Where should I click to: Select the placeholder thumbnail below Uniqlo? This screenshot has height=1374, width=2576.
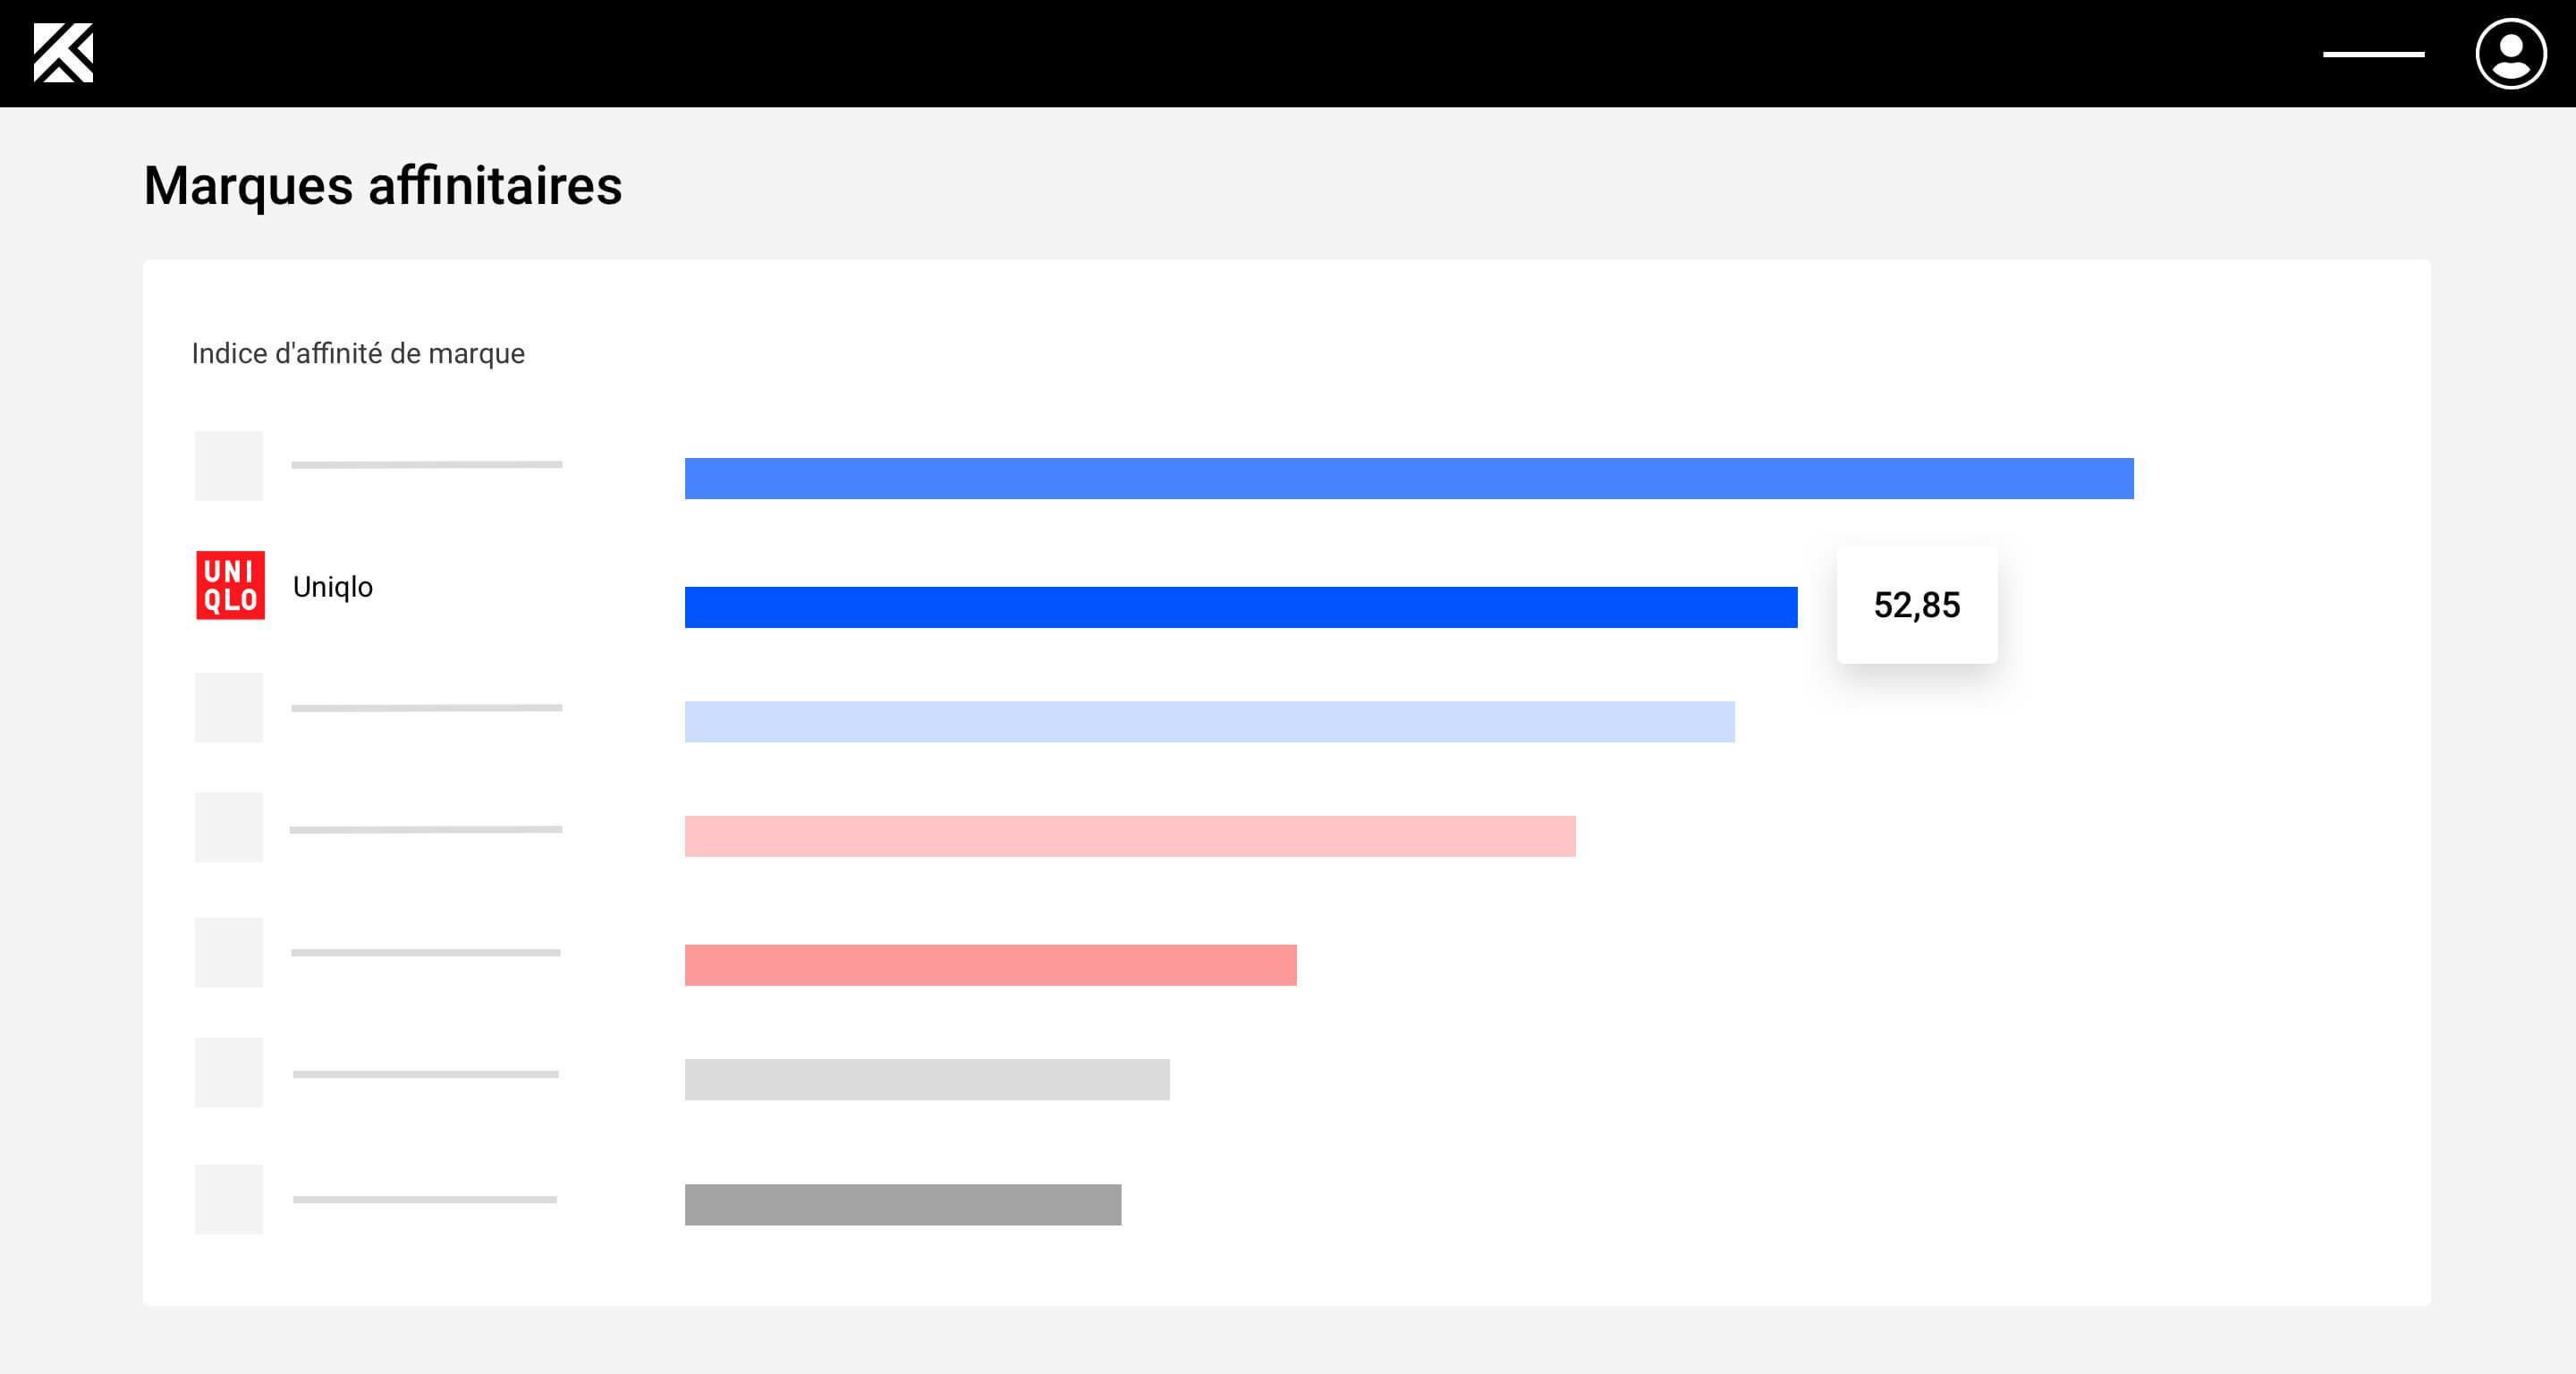[x=229, y=708]
